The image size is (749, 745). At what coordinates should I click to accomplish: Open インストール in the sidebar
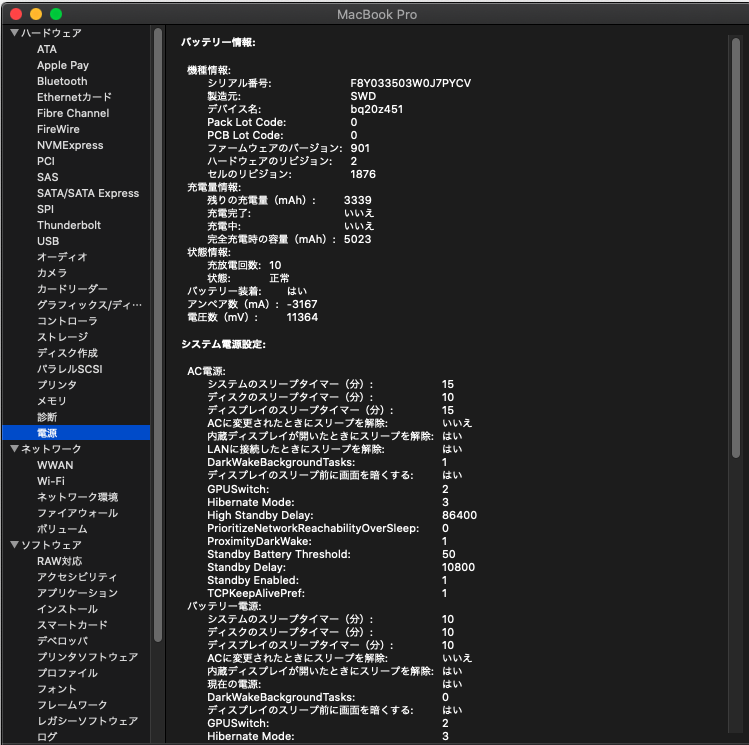67,609
